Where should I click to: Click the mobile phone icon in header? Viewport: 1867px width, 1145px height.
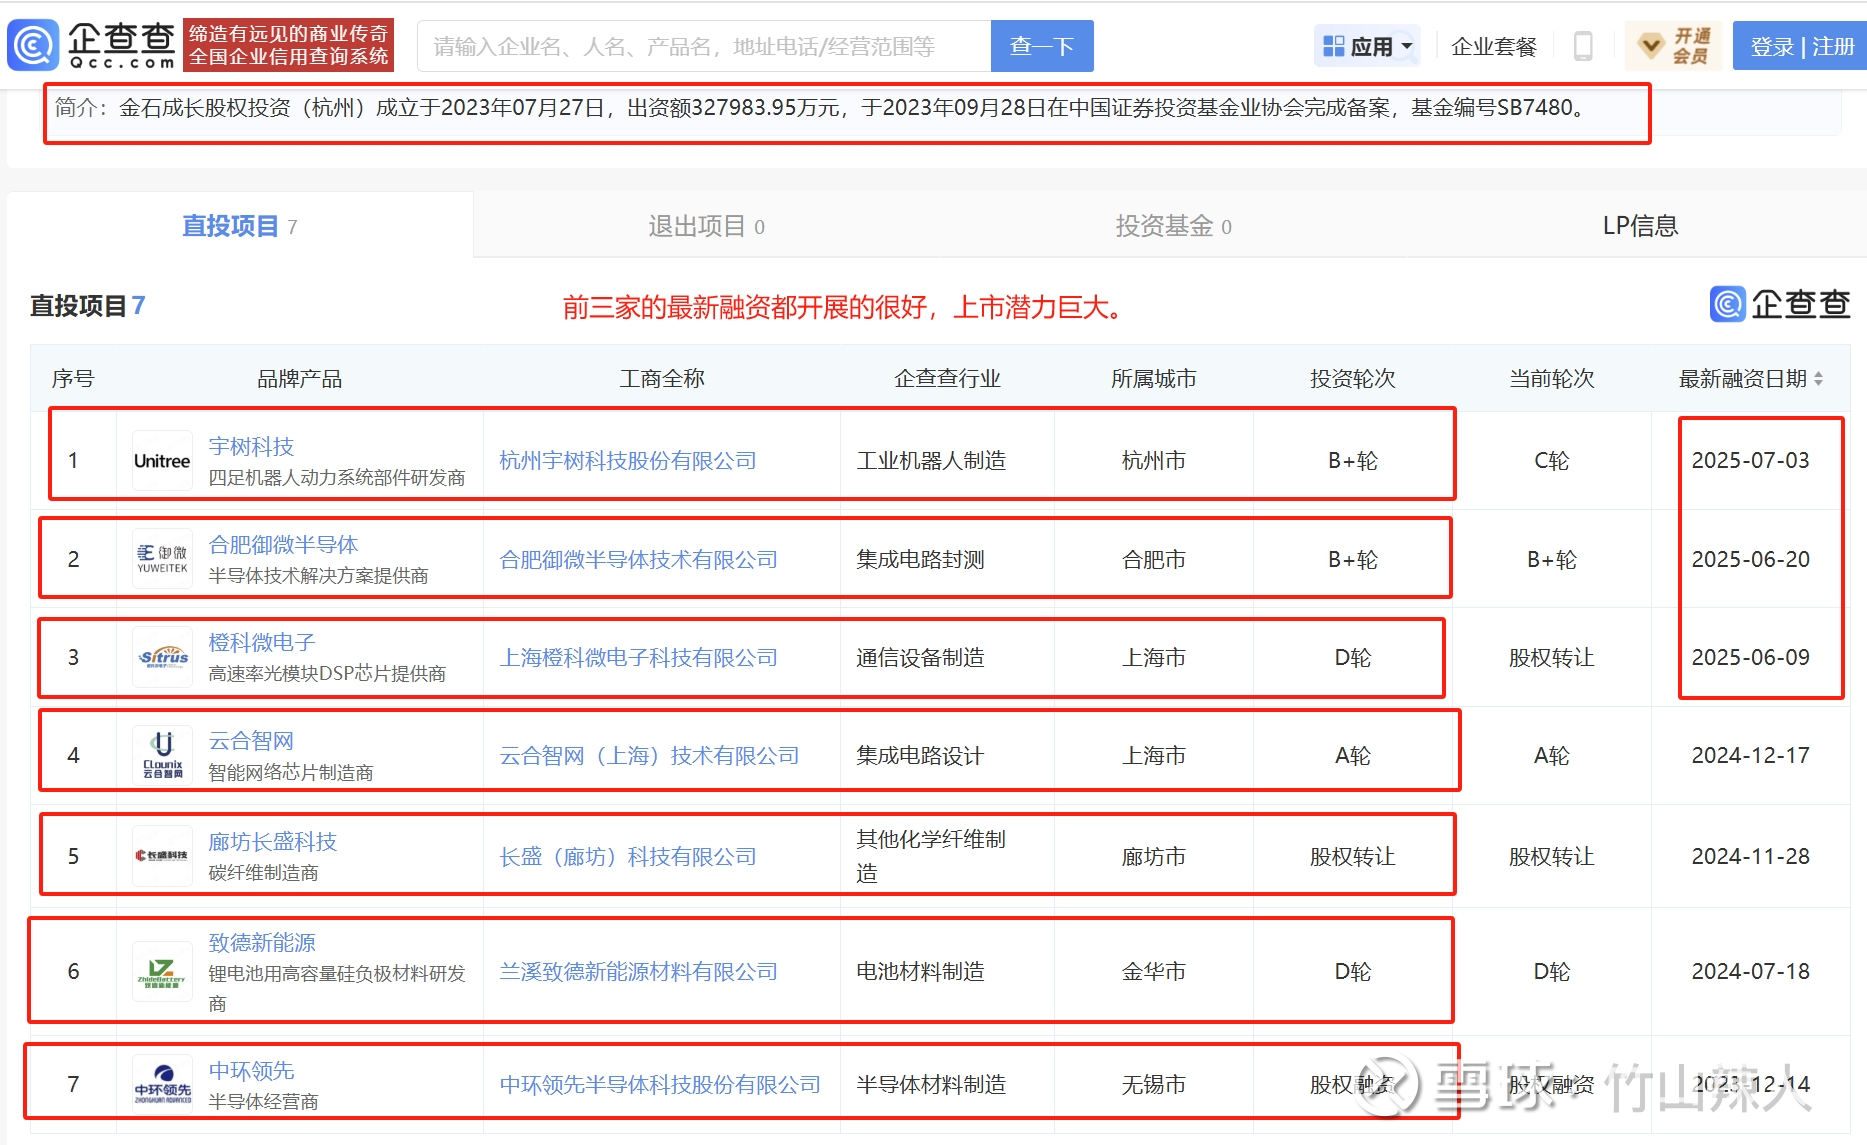pyautogui.click(x=1583, y=46)
